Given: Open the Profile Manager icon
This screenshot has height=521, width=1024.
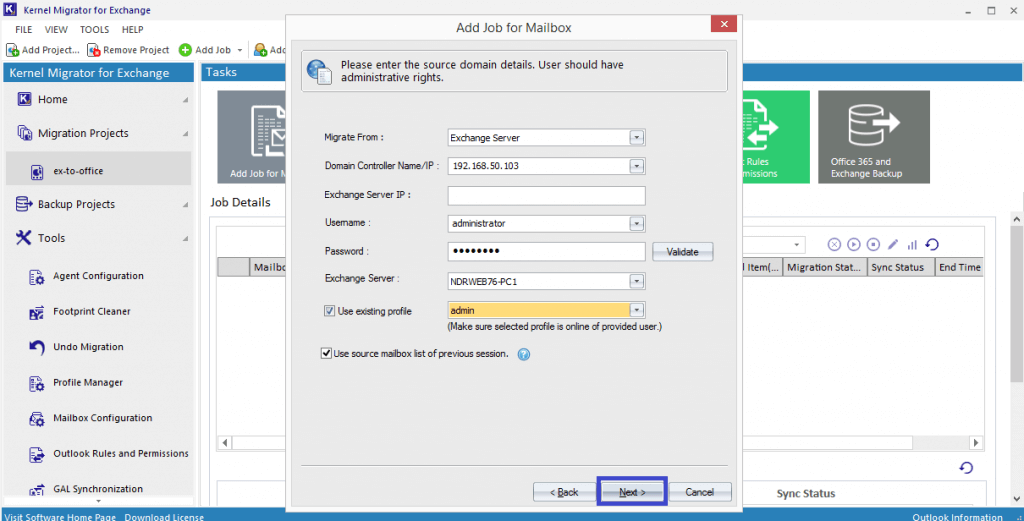Looking at the screenshot, I should 37,383.
